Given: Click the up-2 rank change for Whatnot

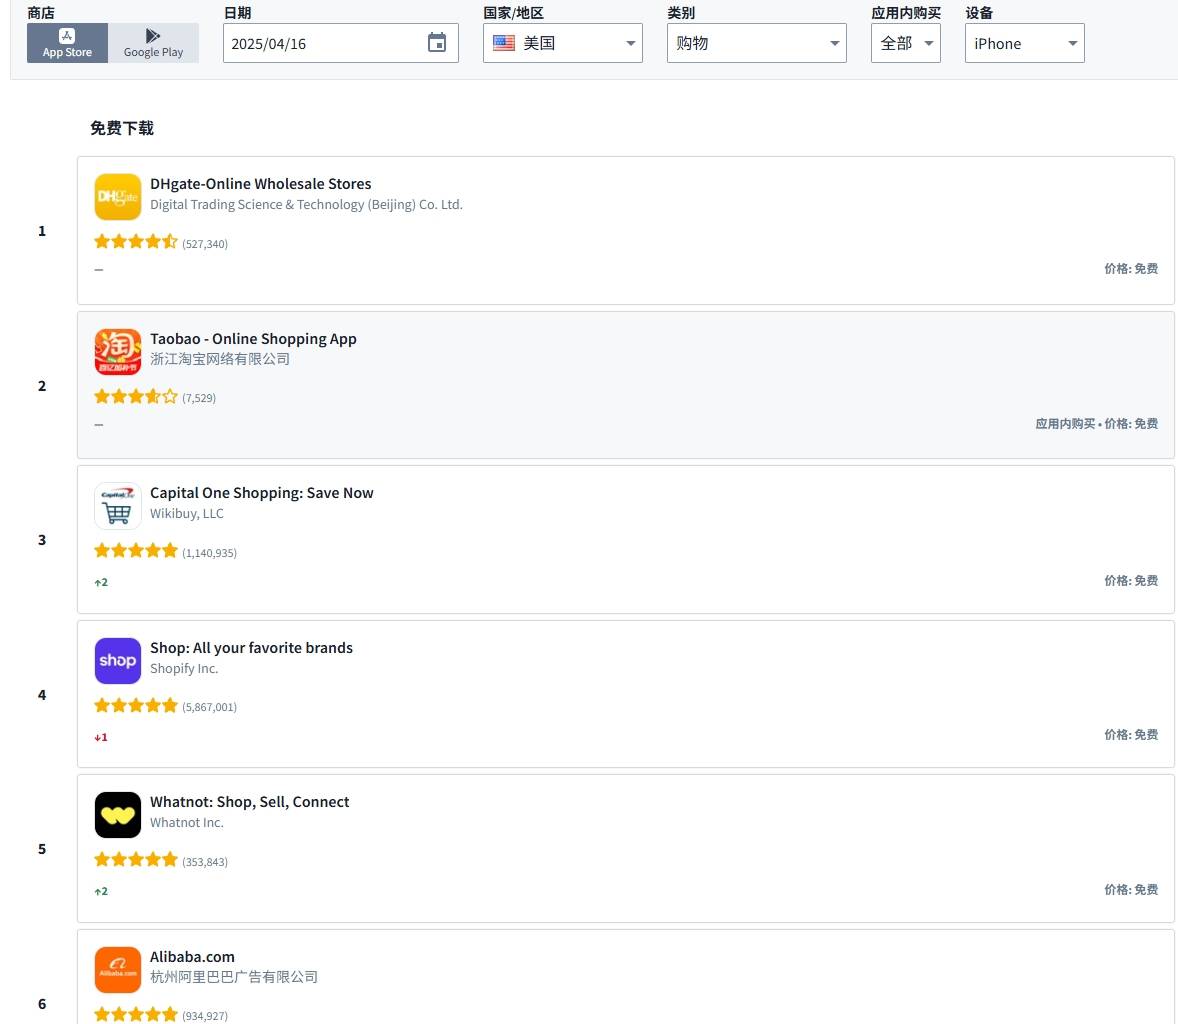Looking at the screenshot, I should (x=101, y=891).
